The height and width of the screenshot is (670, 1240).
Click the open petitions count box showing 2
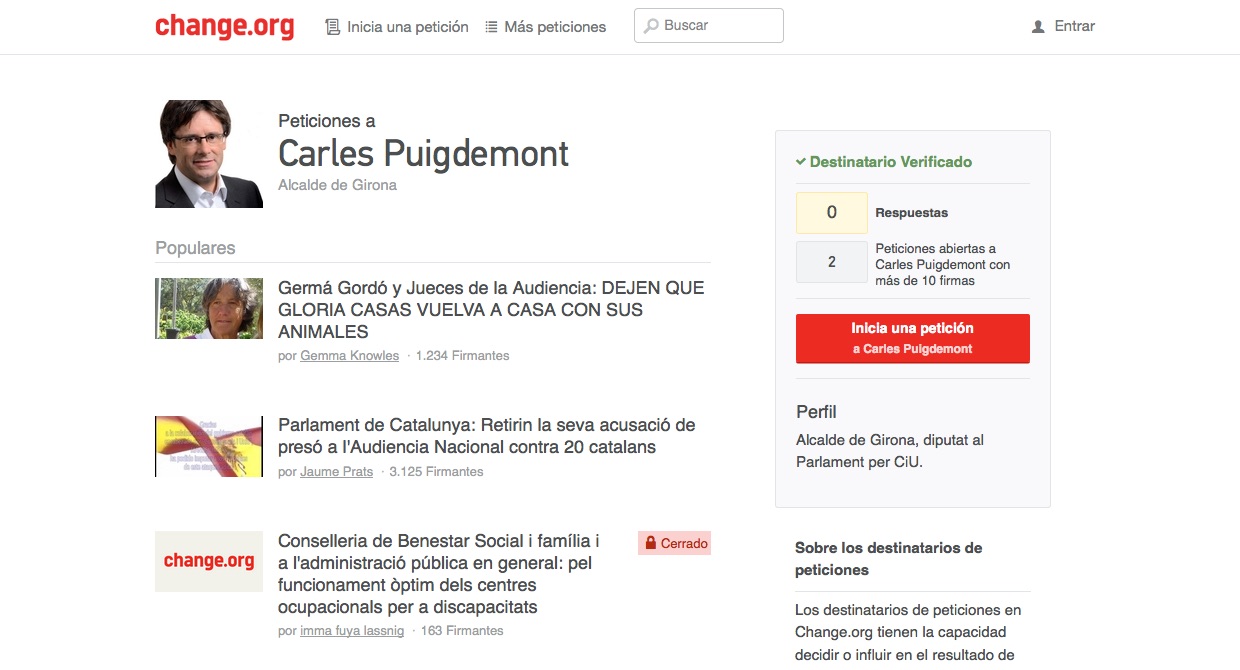[832, 262]
